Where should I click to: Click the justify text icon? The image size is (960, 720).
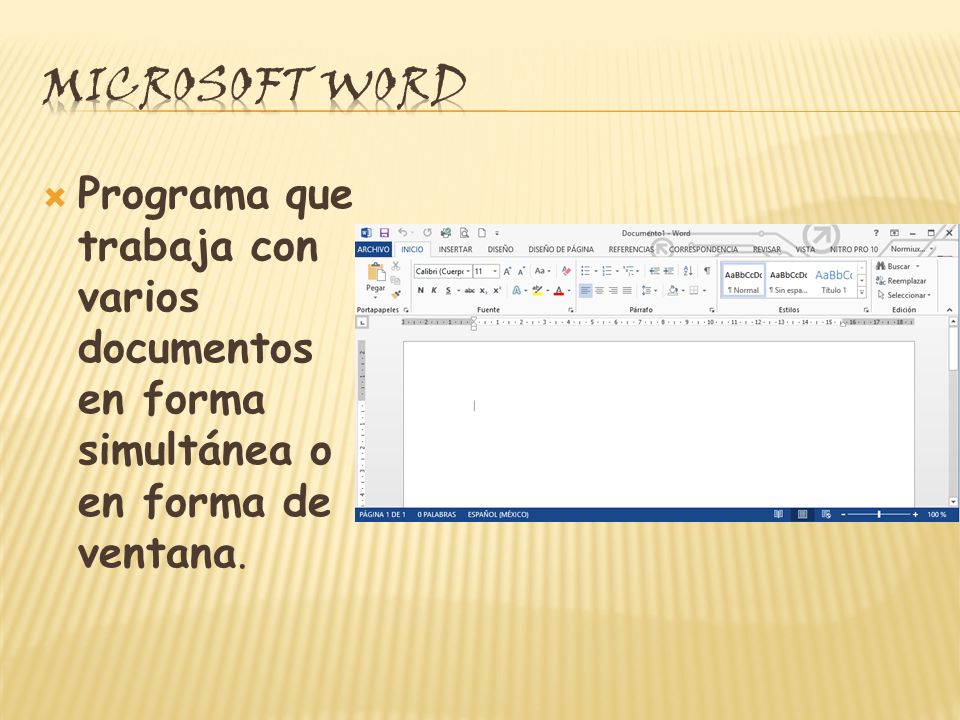(627, 291)
